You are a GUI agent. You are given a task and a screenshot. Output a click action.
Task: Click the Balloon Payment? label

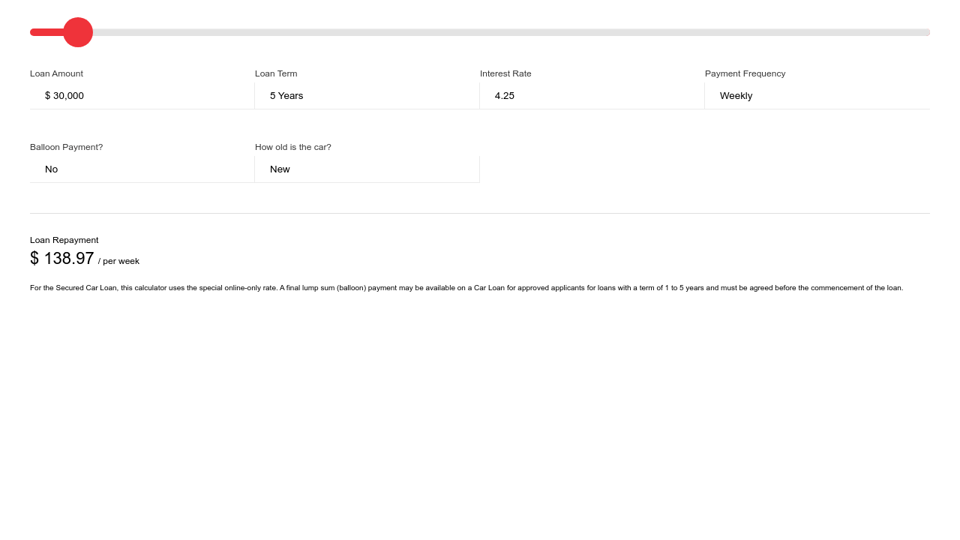66,147
